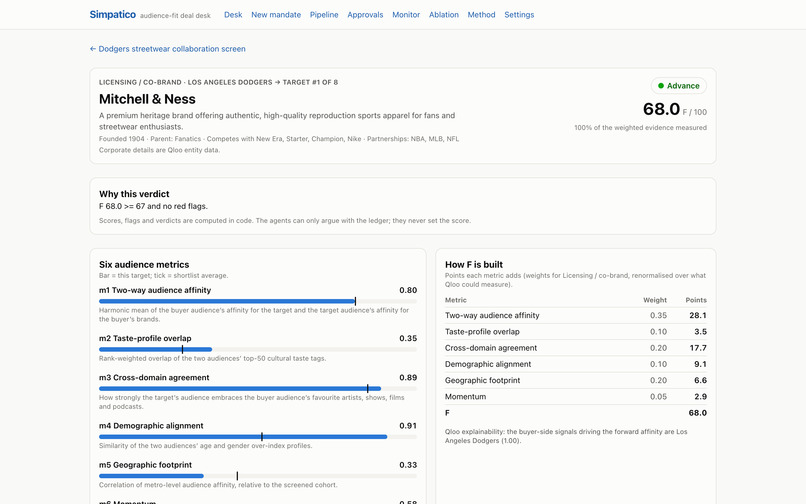Return to Dodgers streetwear collaboration screen

click(168, 49)
